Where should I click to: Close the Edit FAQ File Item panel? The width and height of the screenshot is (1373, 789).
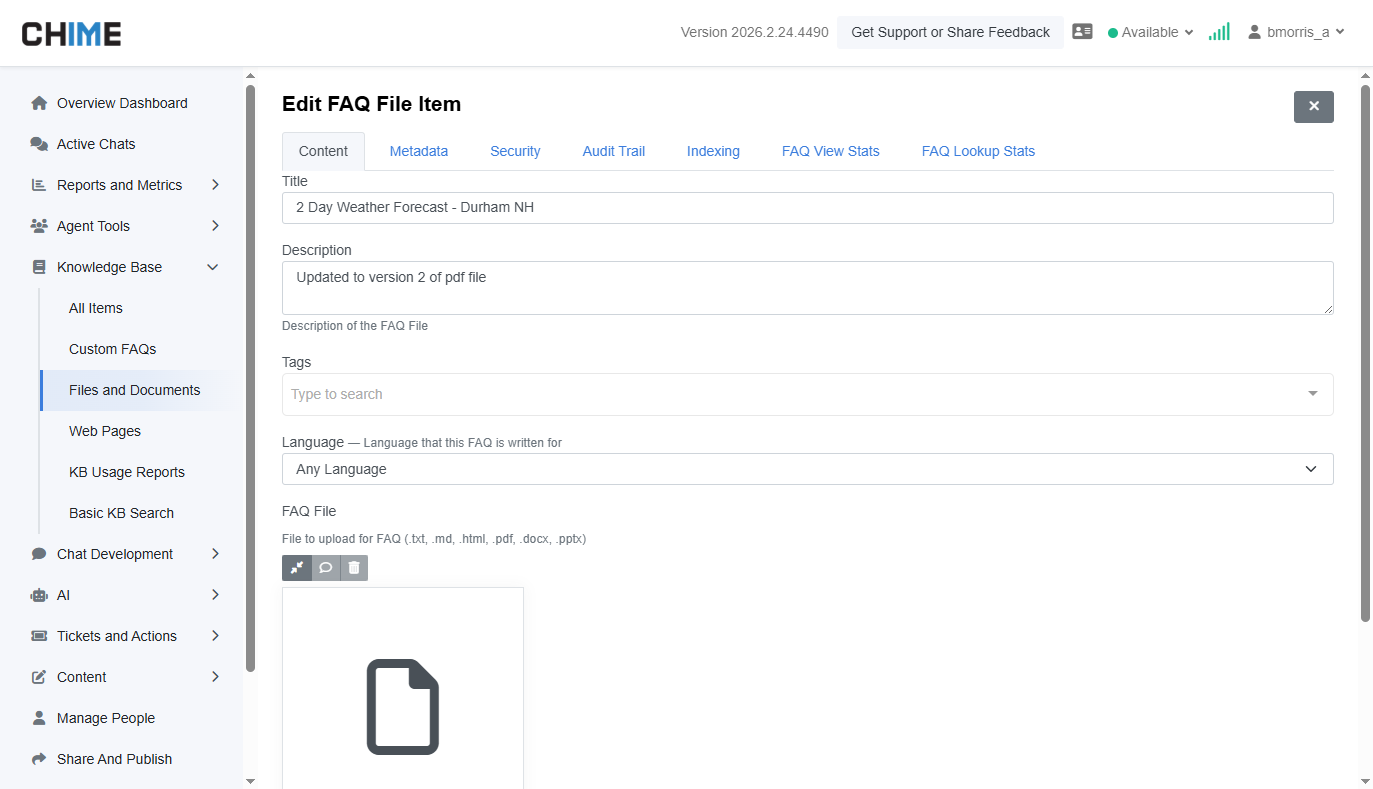pyautogui.click(x=1313, y=107)
